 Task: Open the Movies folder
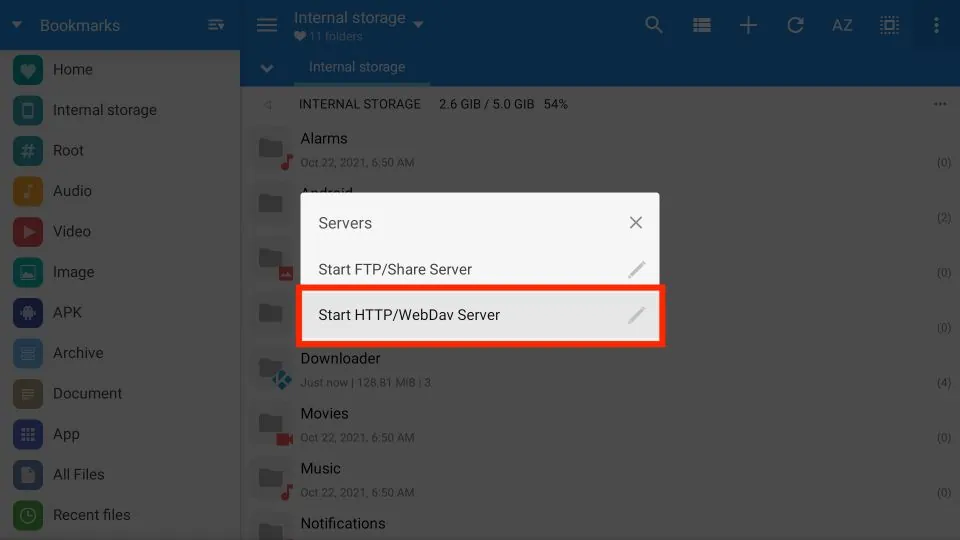[x=600, y=426]
